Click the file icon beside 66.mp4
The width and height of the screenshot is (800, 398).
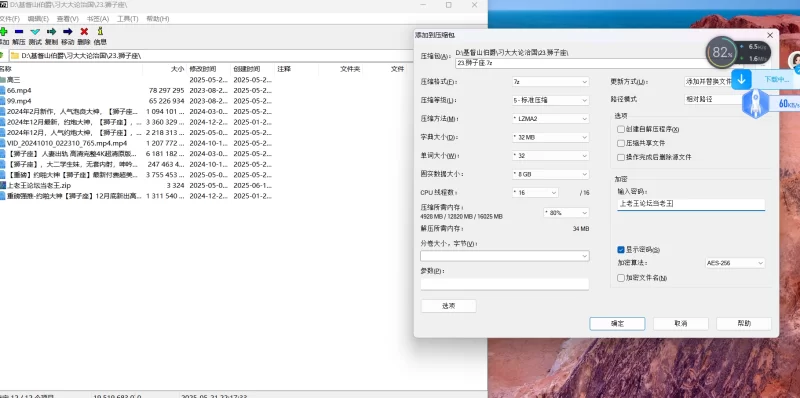(x=3, y=90)
